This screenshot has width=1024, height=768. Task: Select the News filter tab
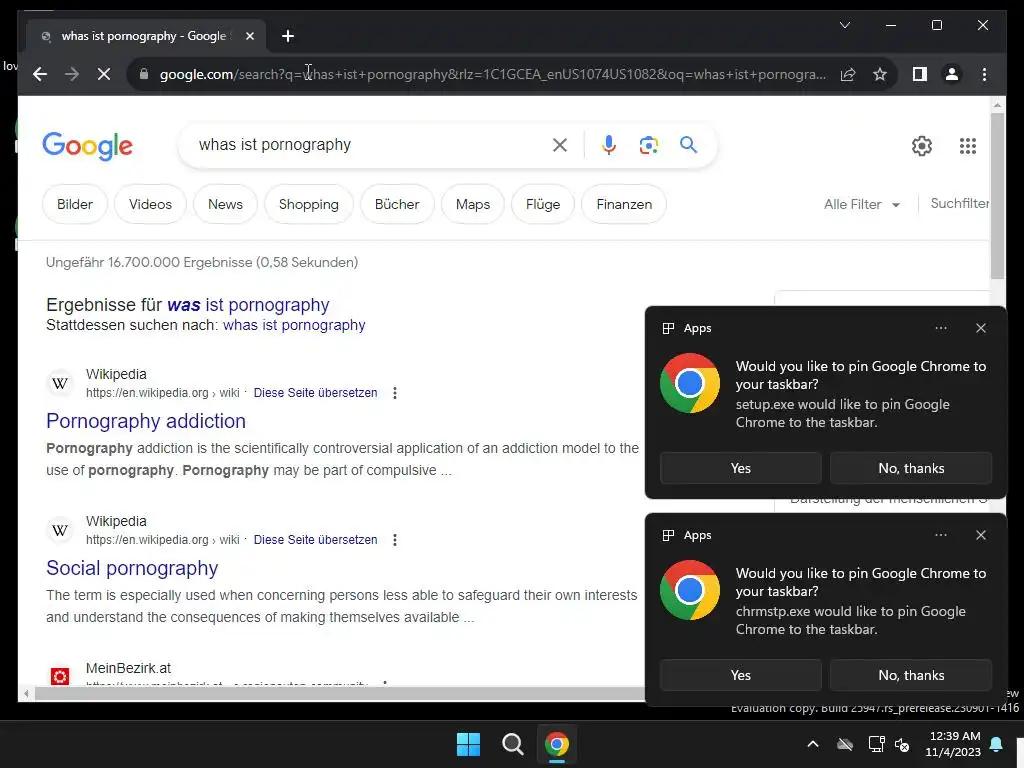225,204
